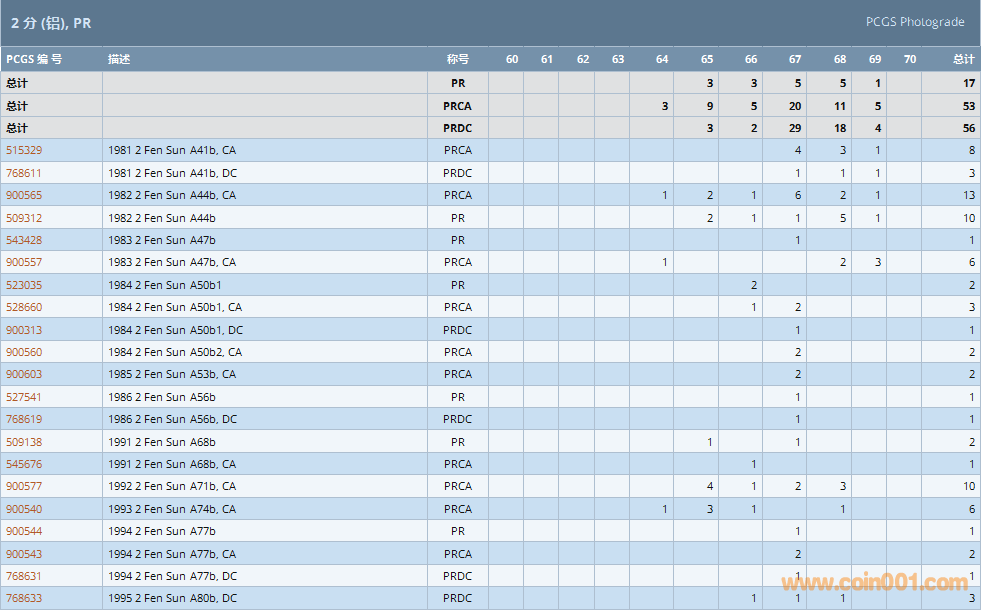Click PCGS number 509138
Viewport: 981px width, 610px height.
tap(24, 442)
